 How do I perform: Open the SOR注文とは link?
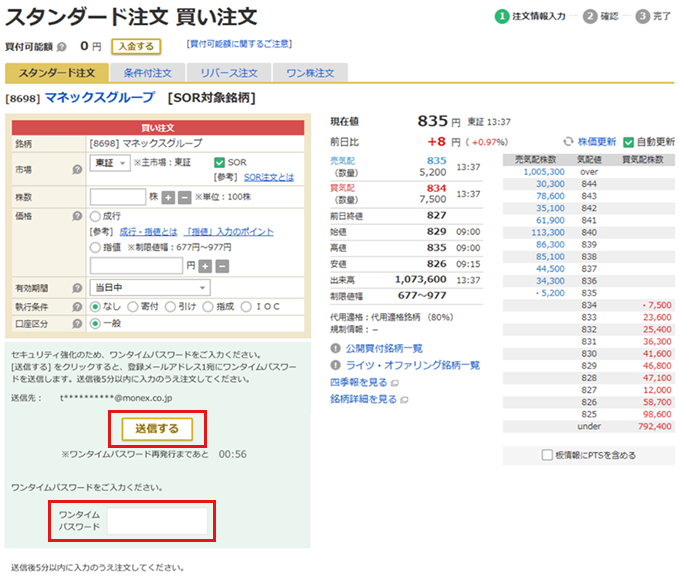click(268, 177)
